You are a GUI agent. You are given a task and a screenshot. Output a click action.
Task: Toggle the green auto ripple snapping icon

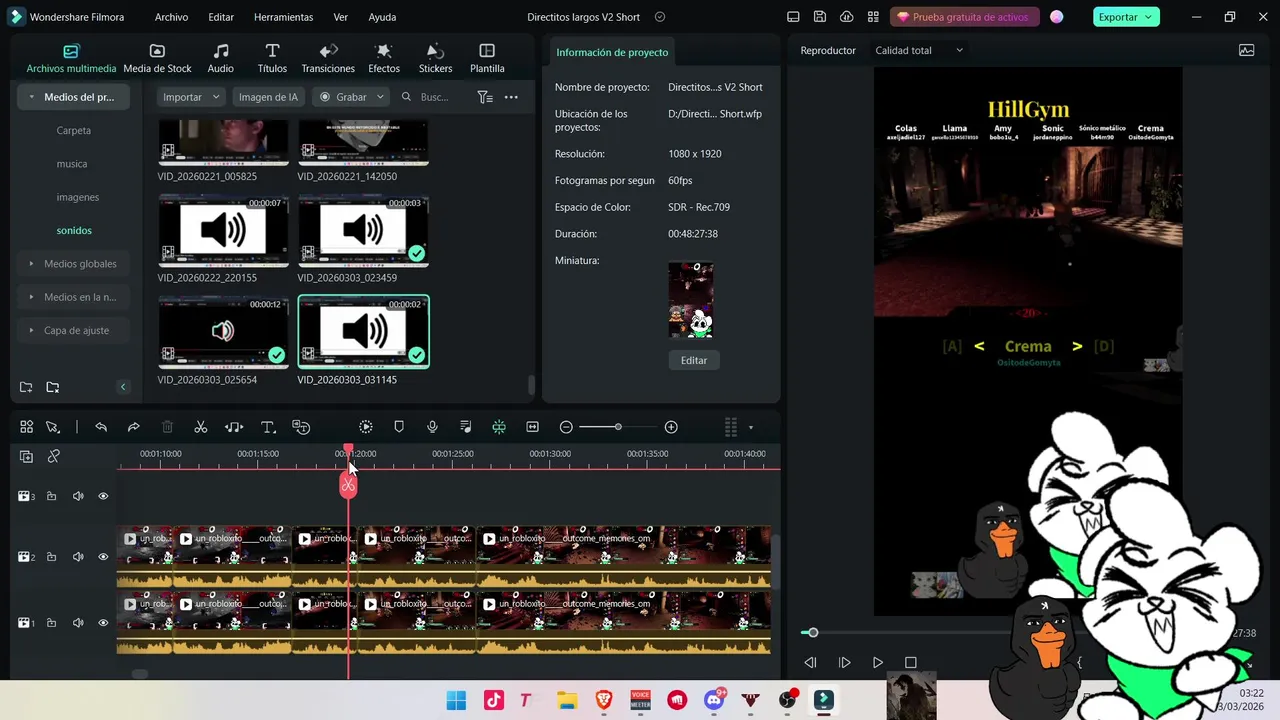[x=499, y=427]
